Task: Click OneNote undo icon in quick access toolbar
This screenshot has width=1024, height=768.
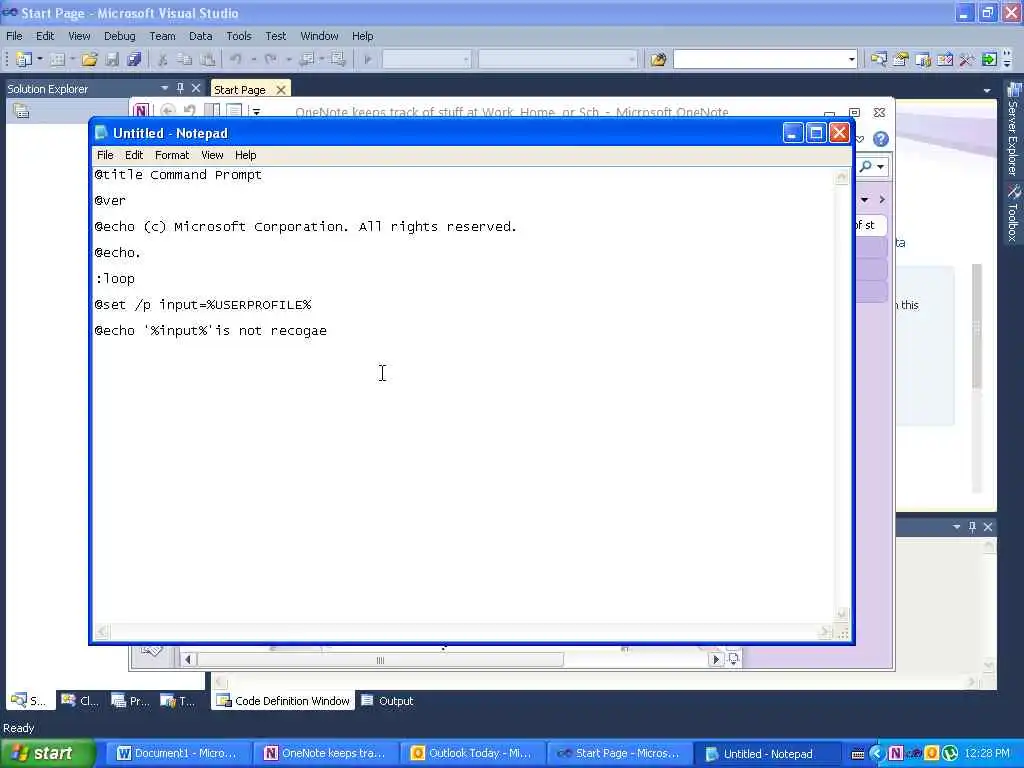Action: point(190,111)
